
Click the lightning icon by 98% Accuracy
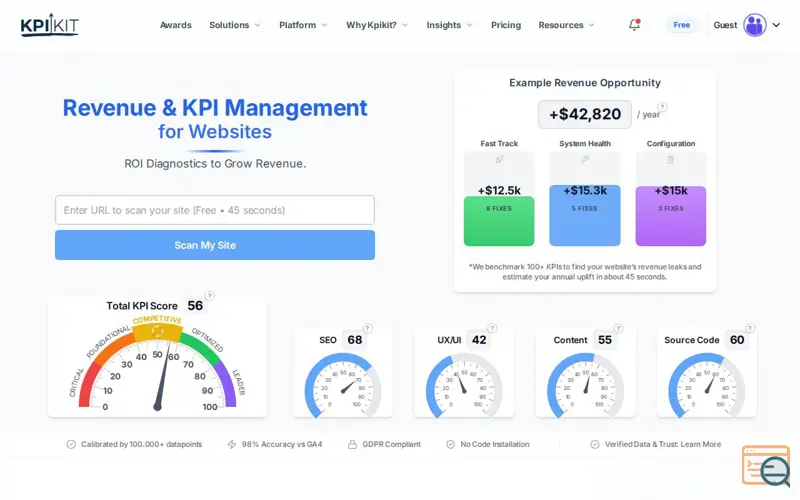(x=232, y=444)
